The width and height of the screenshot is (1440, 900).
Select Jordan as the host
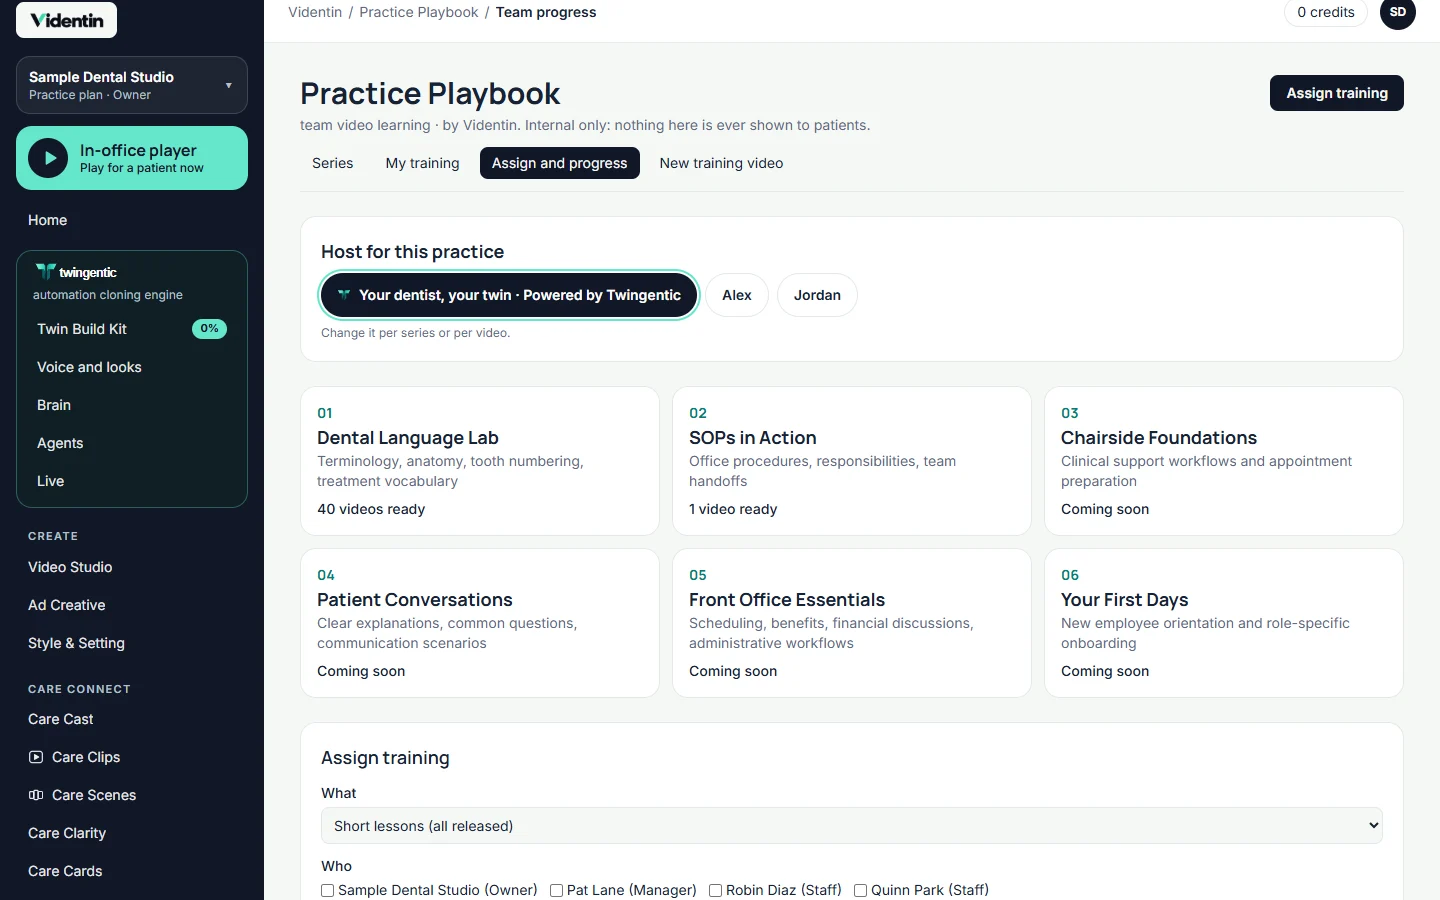[817, 295]
